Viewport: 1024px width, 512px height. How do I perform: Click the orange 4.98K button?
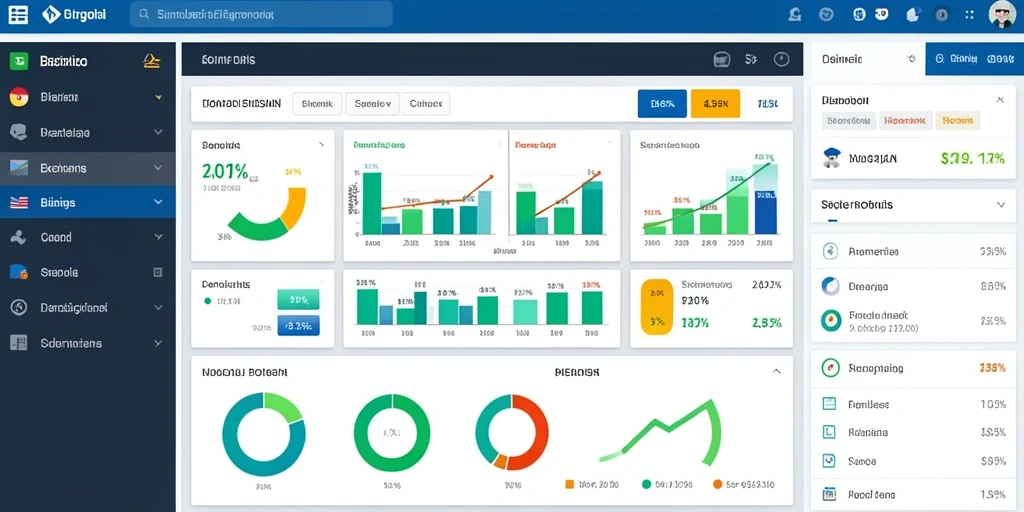click(715, 103)
